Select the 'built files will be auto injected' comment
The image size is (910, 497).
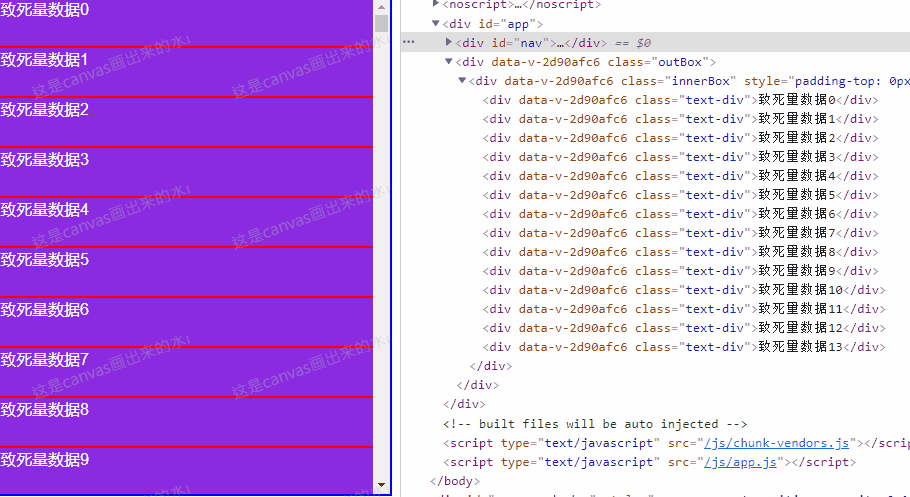(x=595, y=424)
